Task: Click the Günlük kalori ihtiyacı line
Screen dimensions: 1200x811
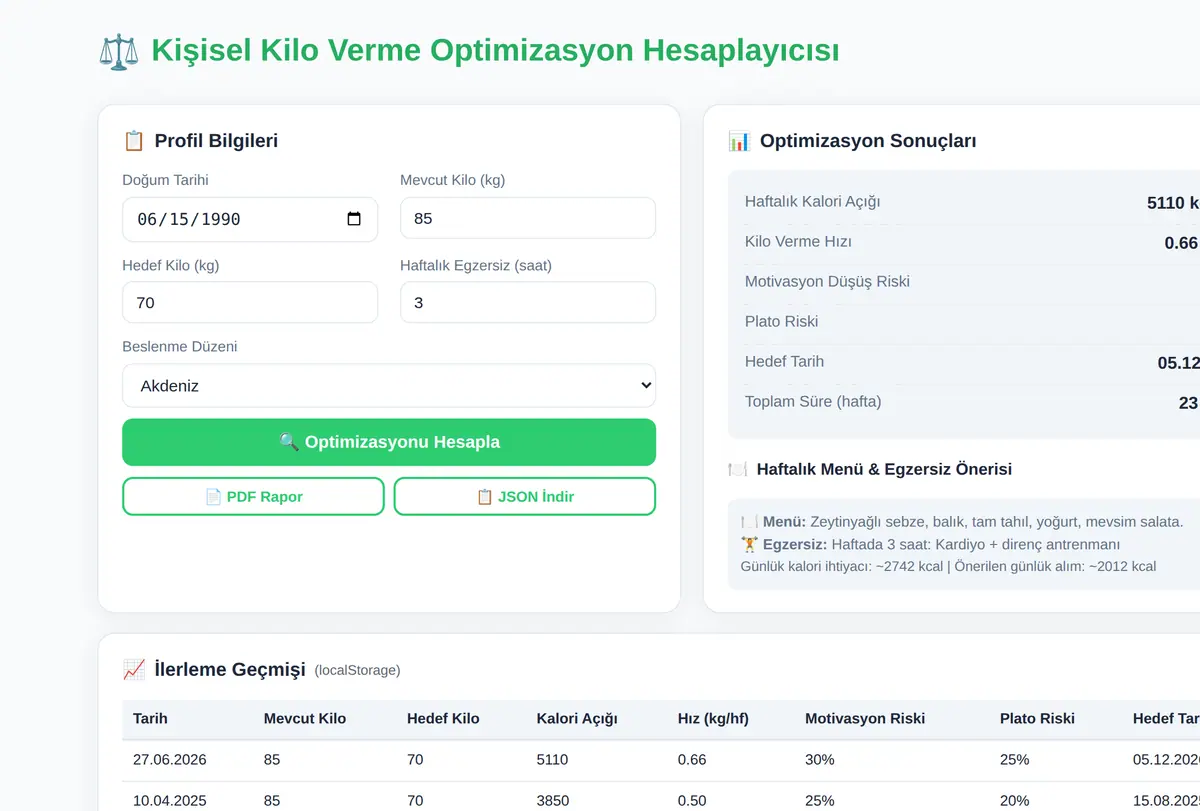Action: tap(948, 566)
